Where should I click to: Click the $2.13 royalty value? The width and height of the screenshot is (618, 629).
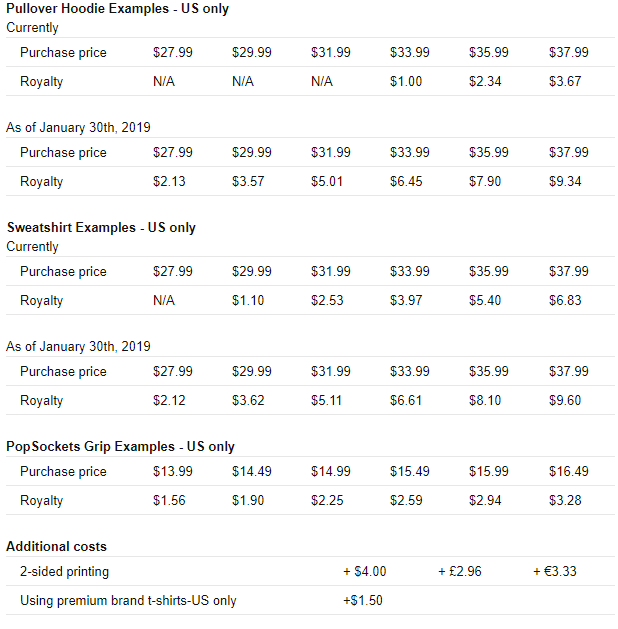tap(169, 181)
